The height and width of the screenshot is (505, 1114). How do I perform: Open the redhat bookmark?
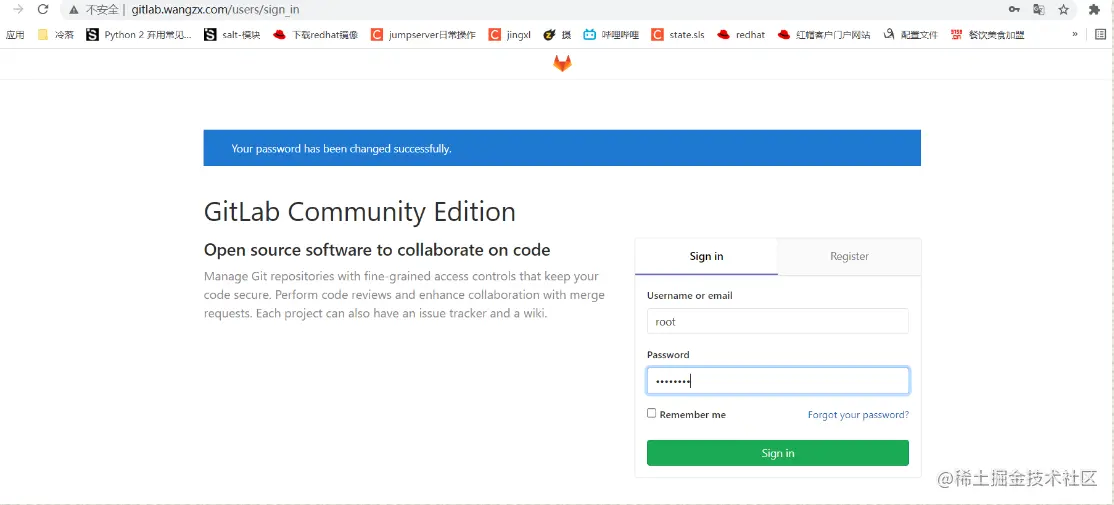[741, 34]
